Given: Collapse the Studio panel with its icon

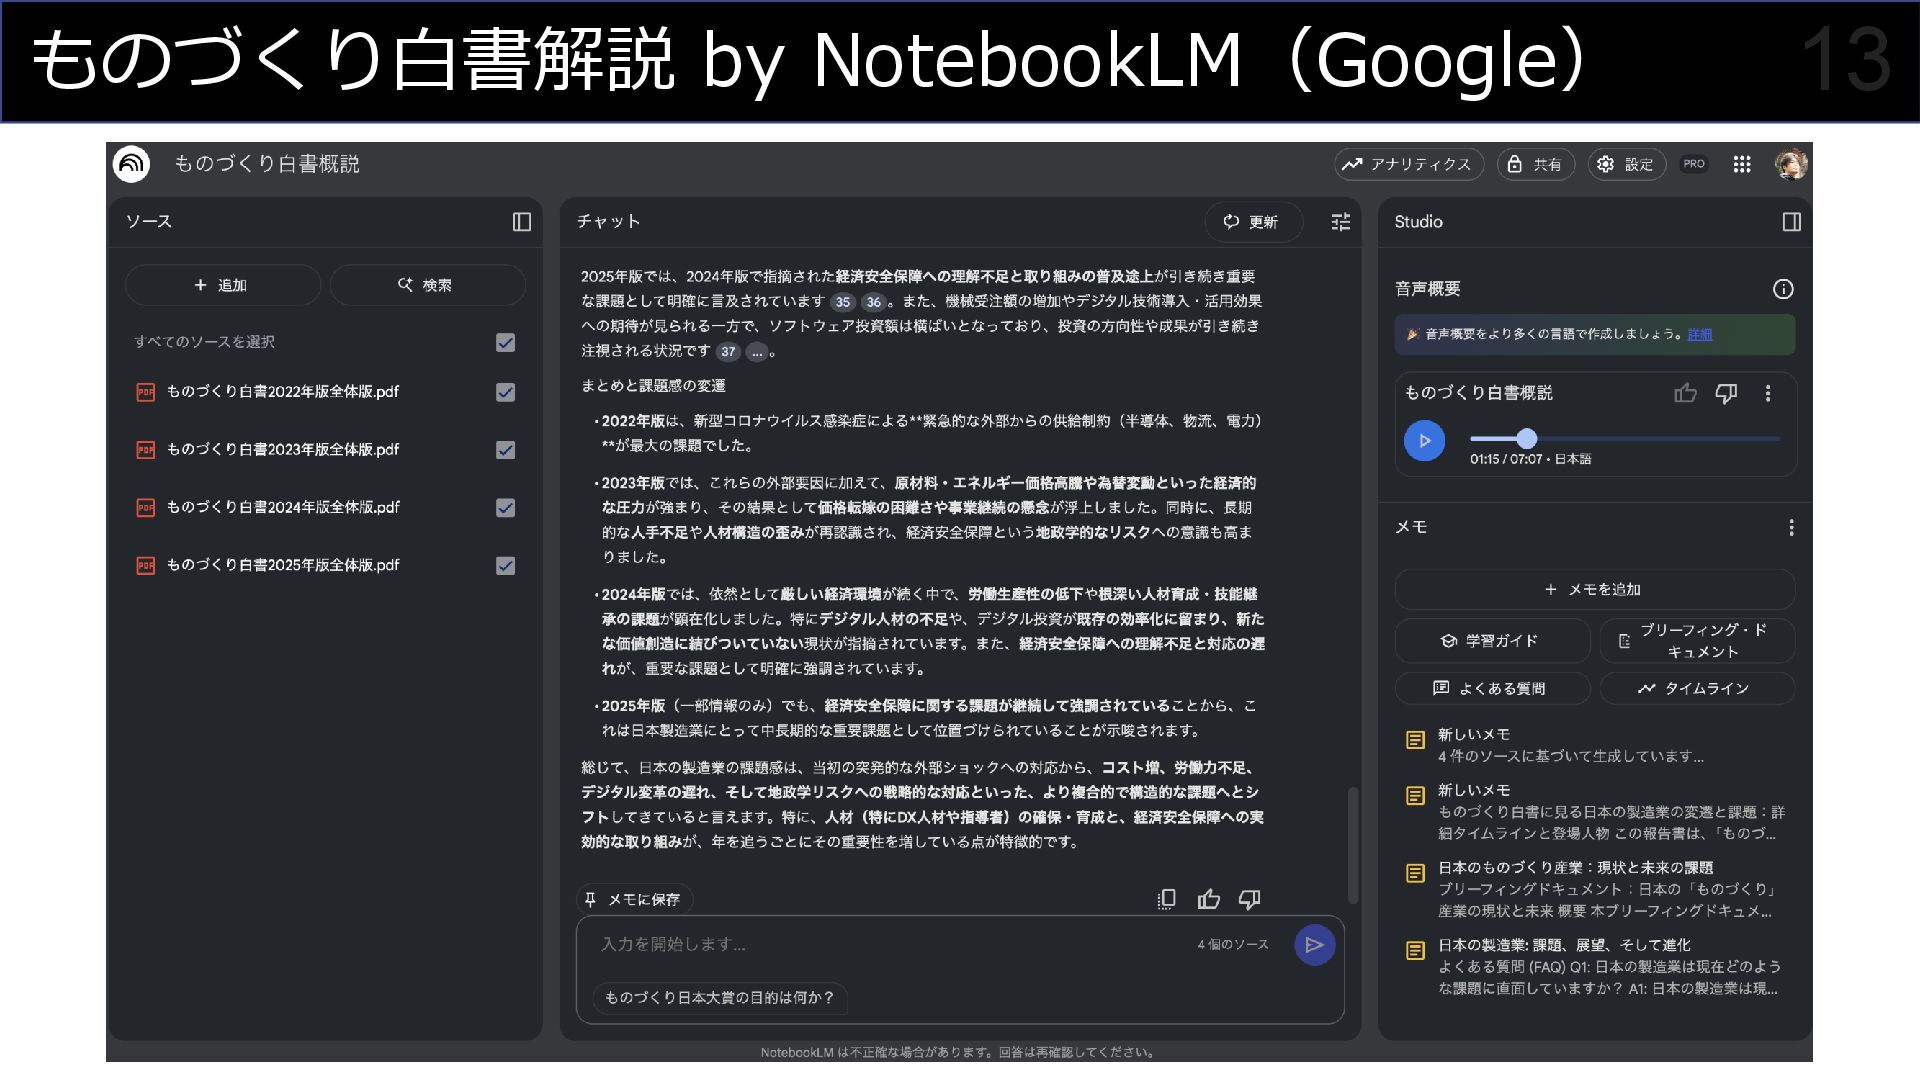Looking at the screenshot, I should pyautogui.click(x=1791, y=222).
